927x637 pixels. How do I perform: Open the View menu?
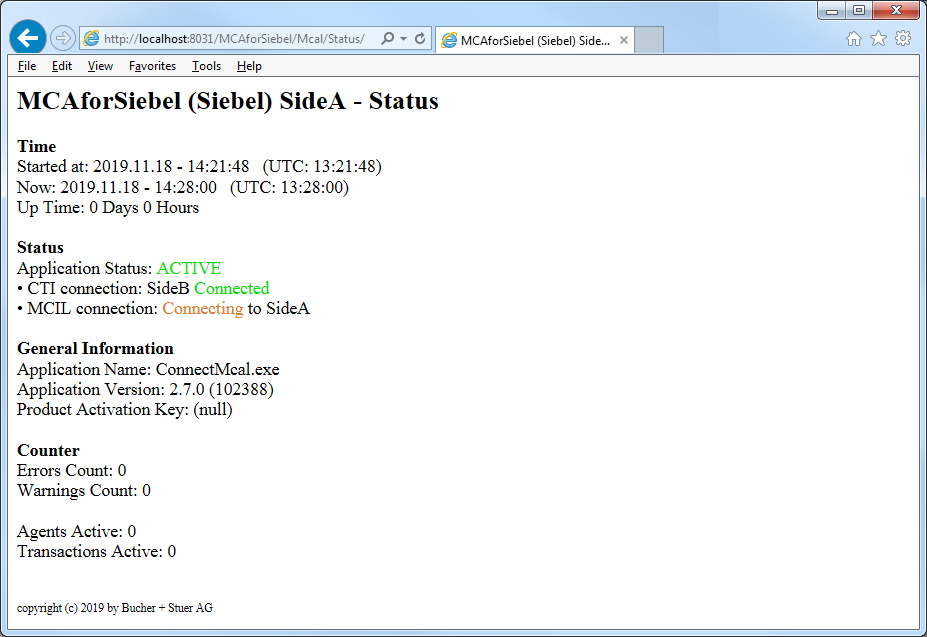(x=99, y=66)
